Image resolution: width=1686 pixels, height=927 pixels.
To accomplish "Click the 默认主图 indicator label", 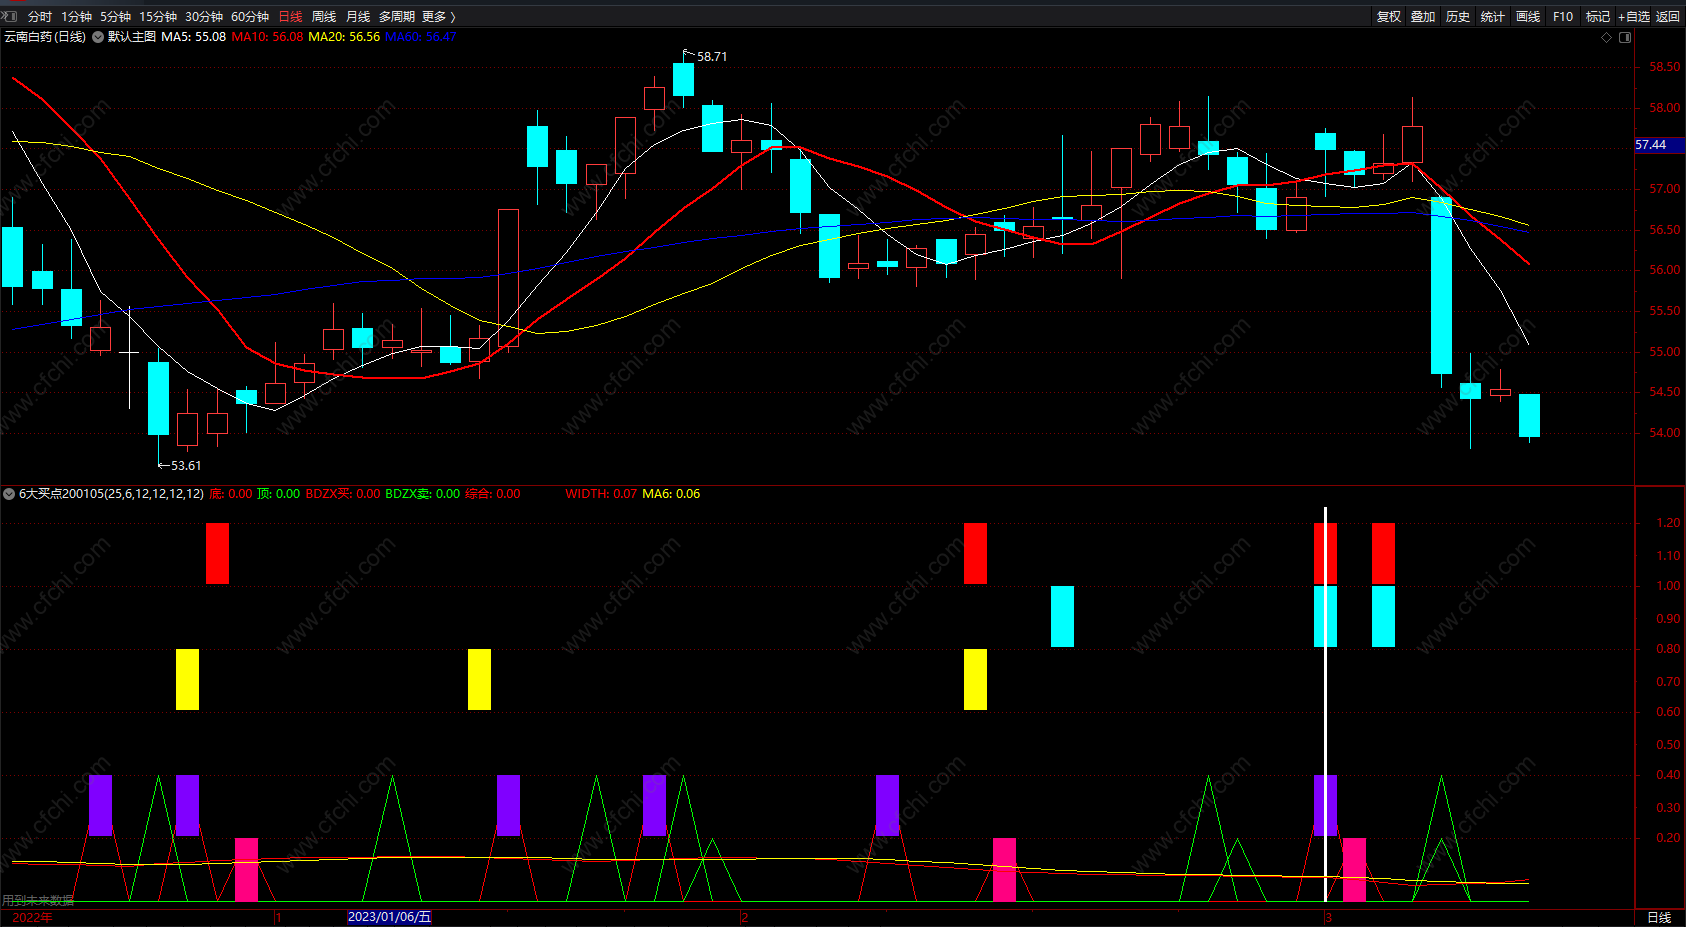I will pos(132,37).
